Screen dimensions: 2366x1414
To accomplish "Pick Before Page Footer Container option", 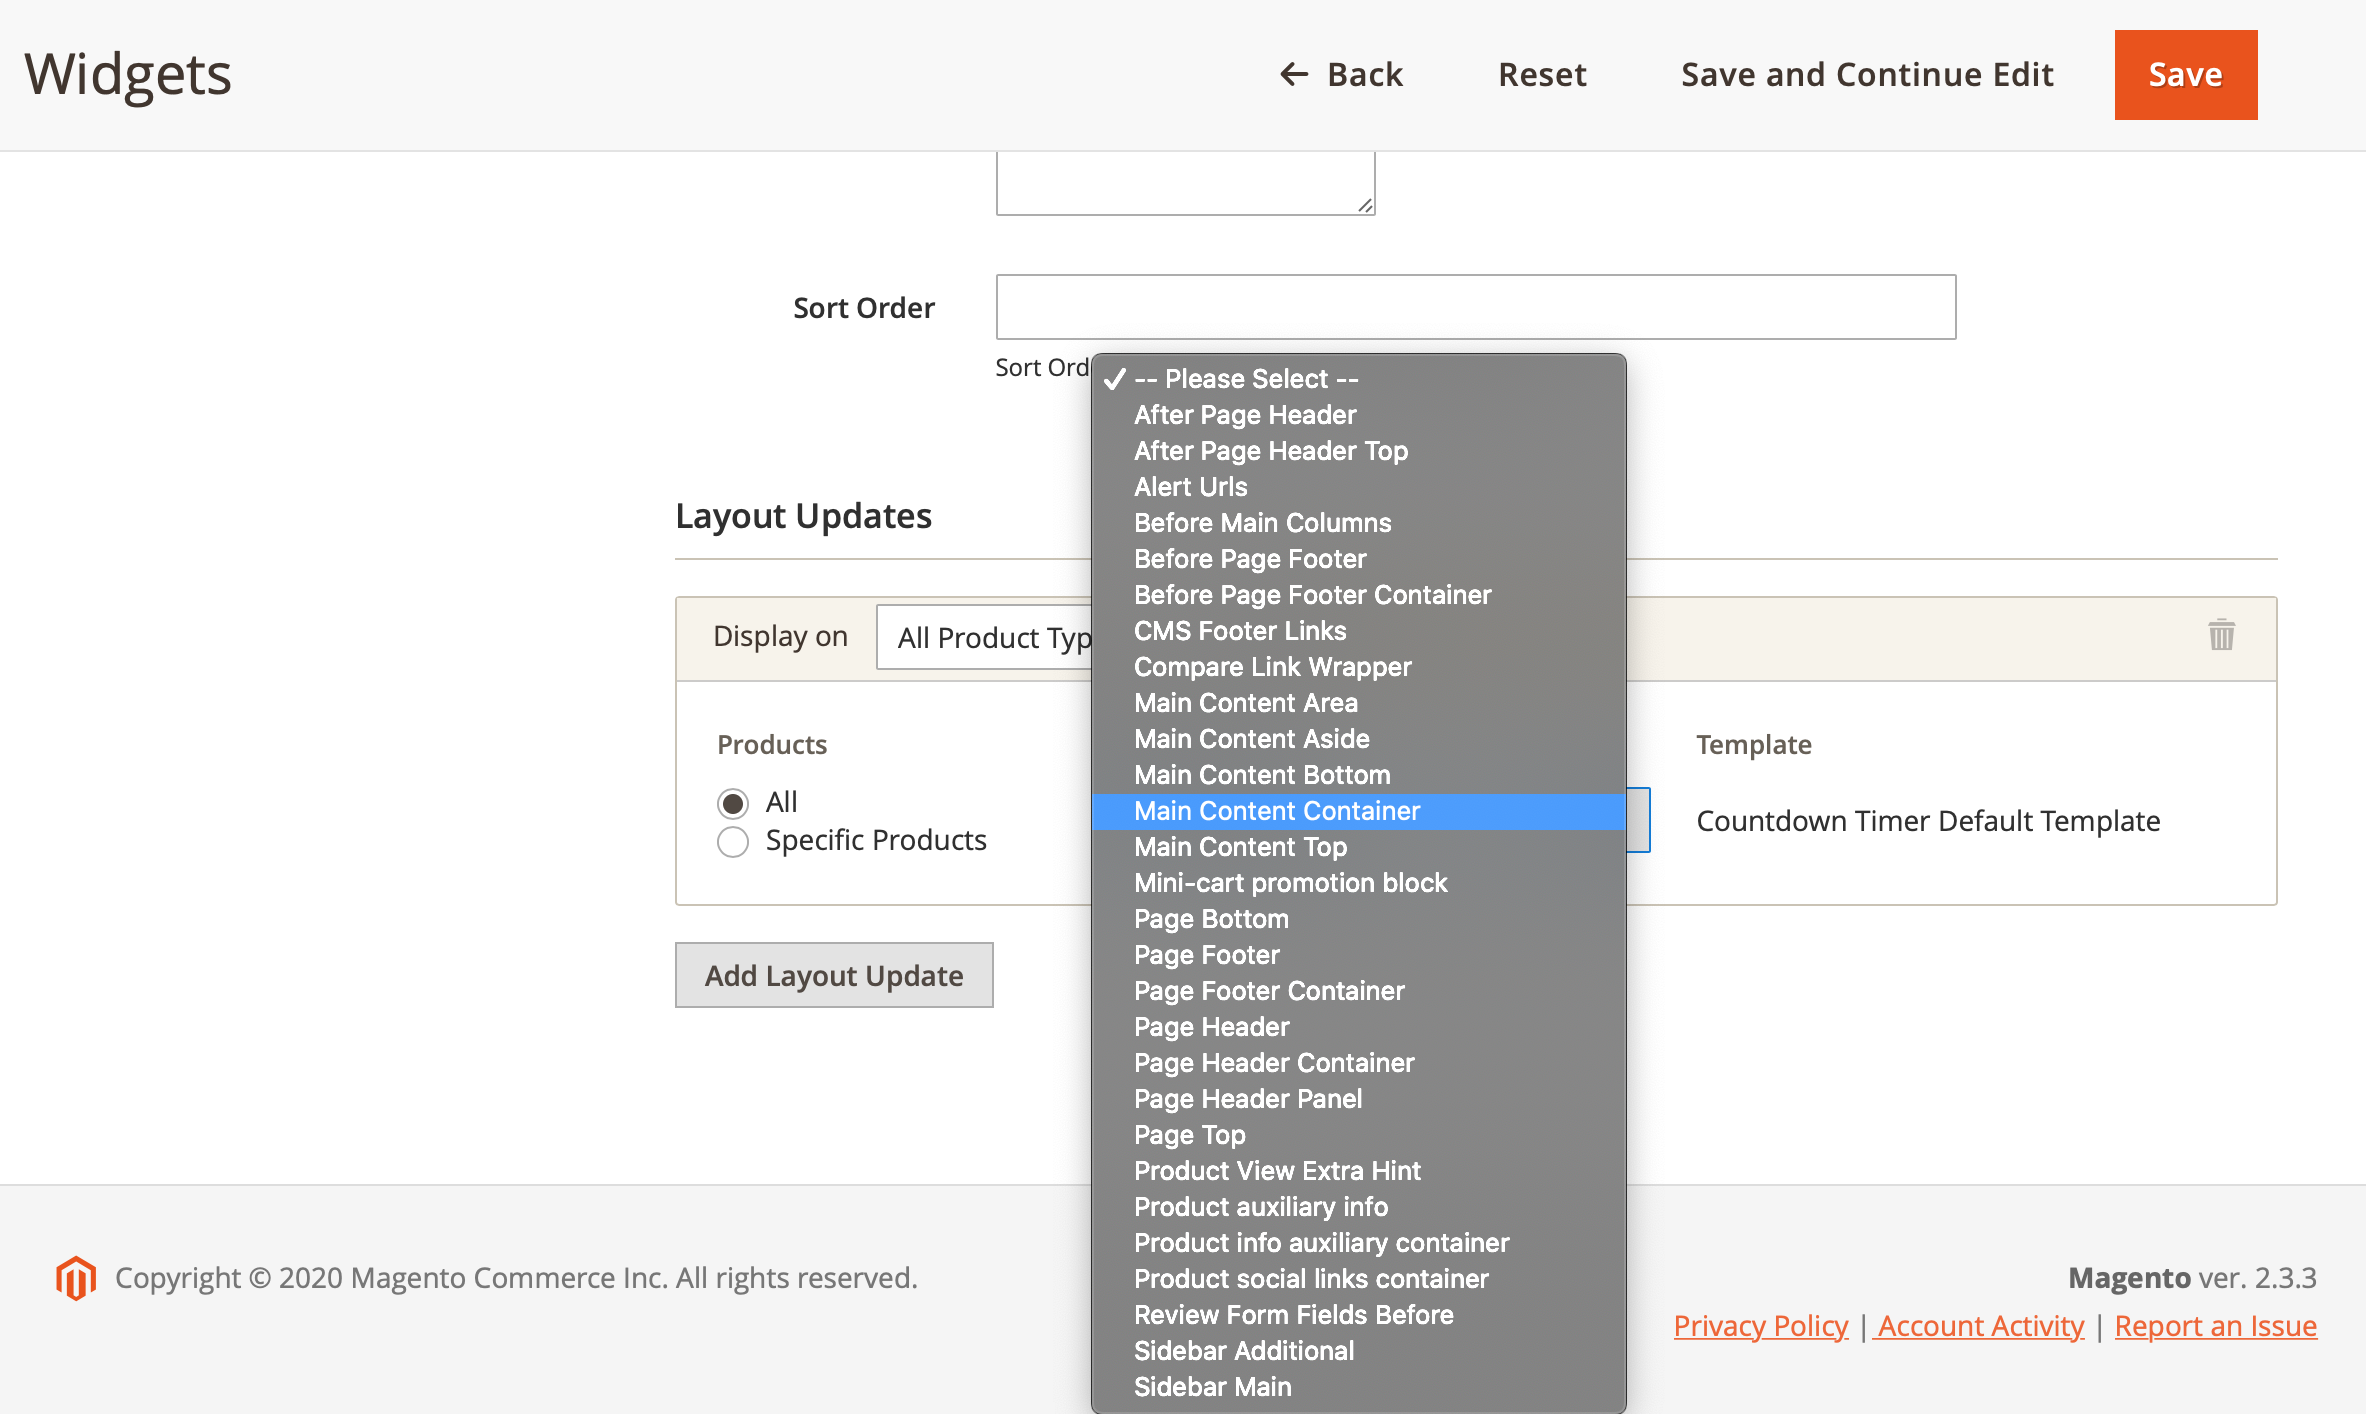I will tap(1358, 595).
